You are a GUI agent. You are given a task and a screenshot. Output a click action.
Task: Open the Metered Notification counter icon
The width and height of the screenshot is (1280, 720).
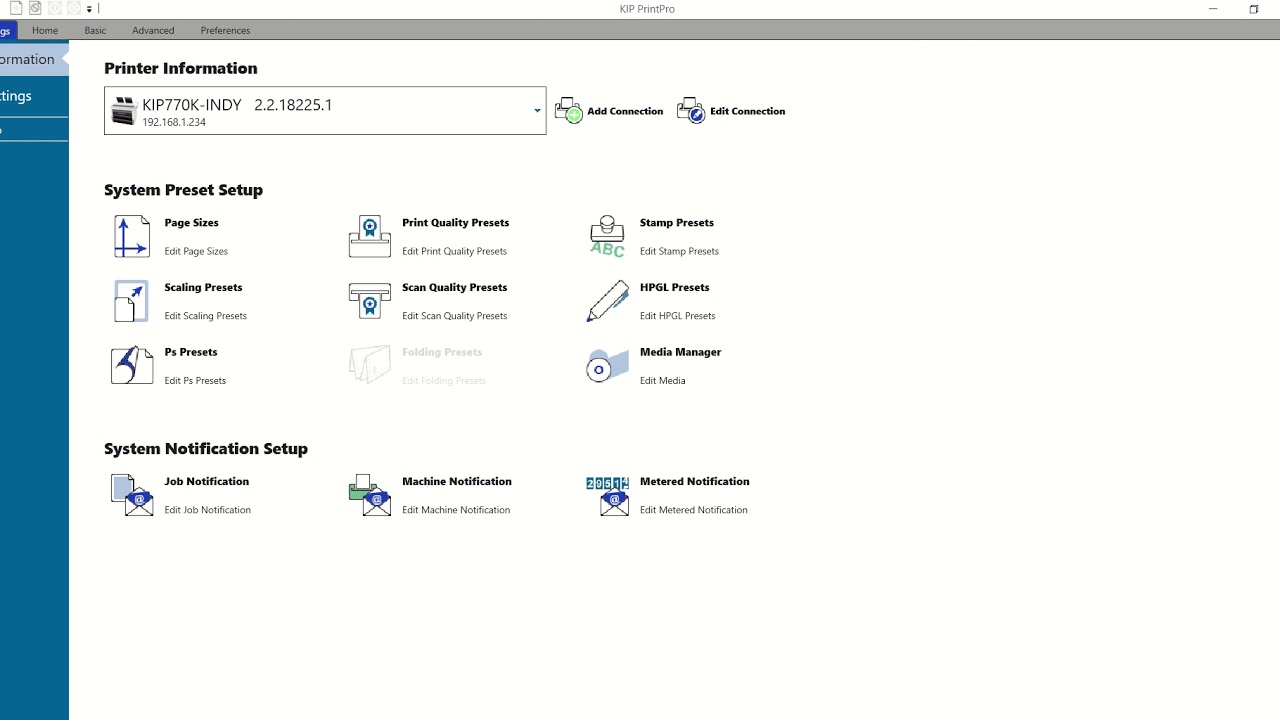tap(607, 495)
